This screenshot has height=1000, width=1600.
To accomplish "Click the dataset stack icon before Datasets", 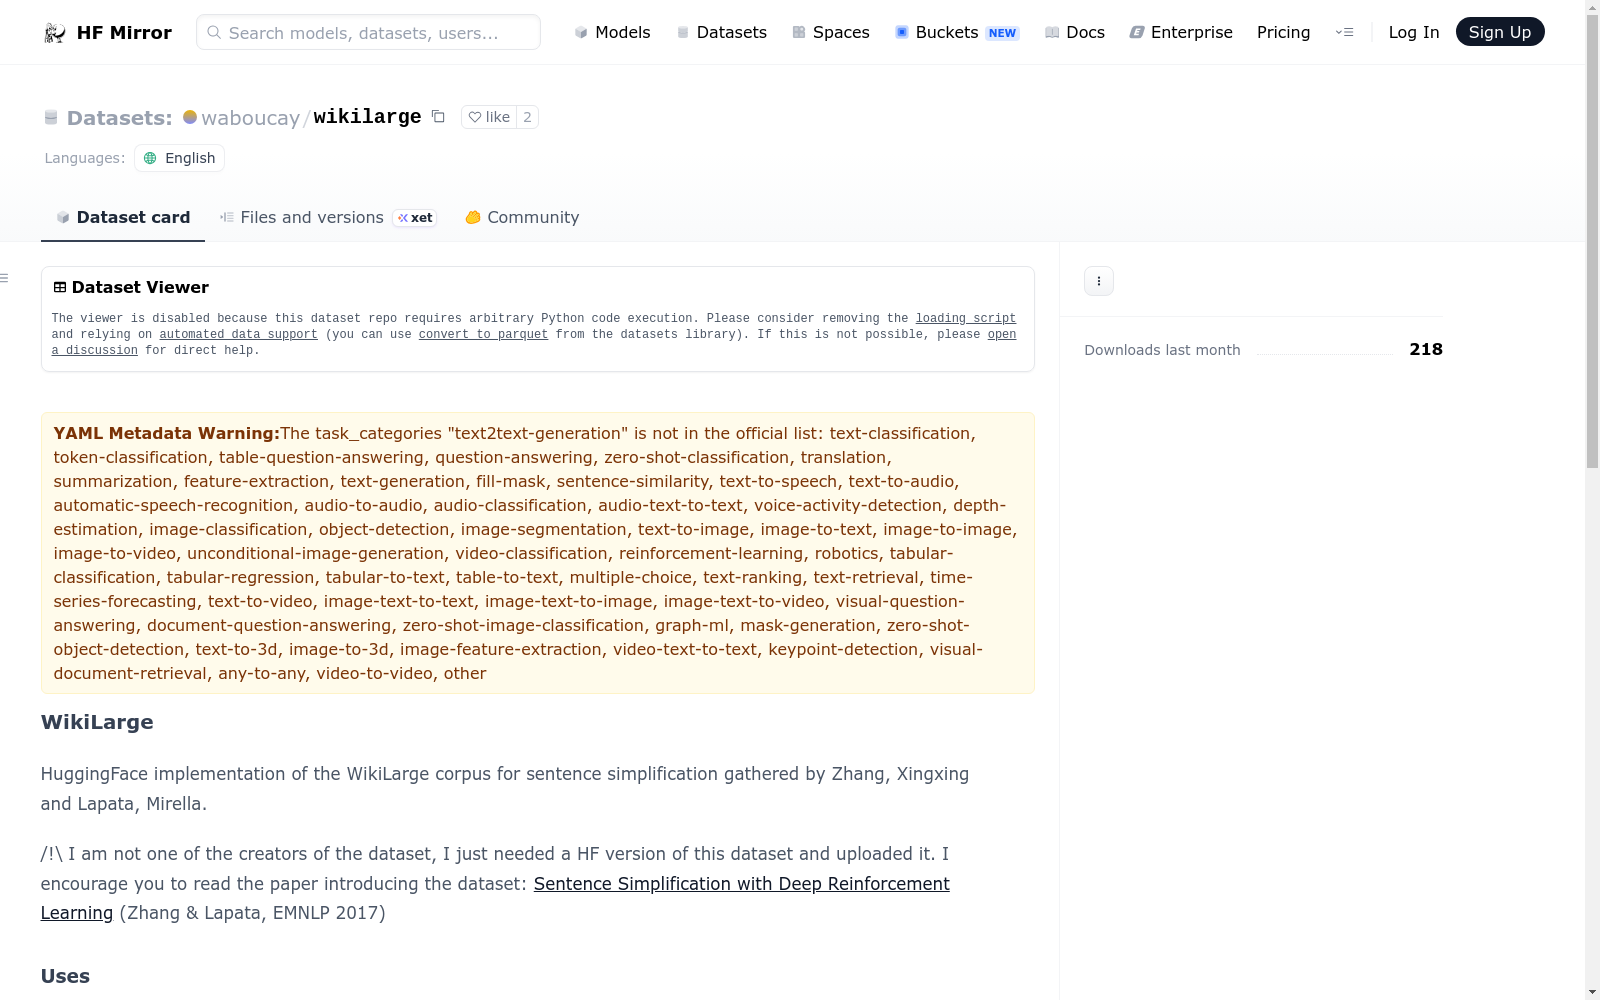I will 51,118.
